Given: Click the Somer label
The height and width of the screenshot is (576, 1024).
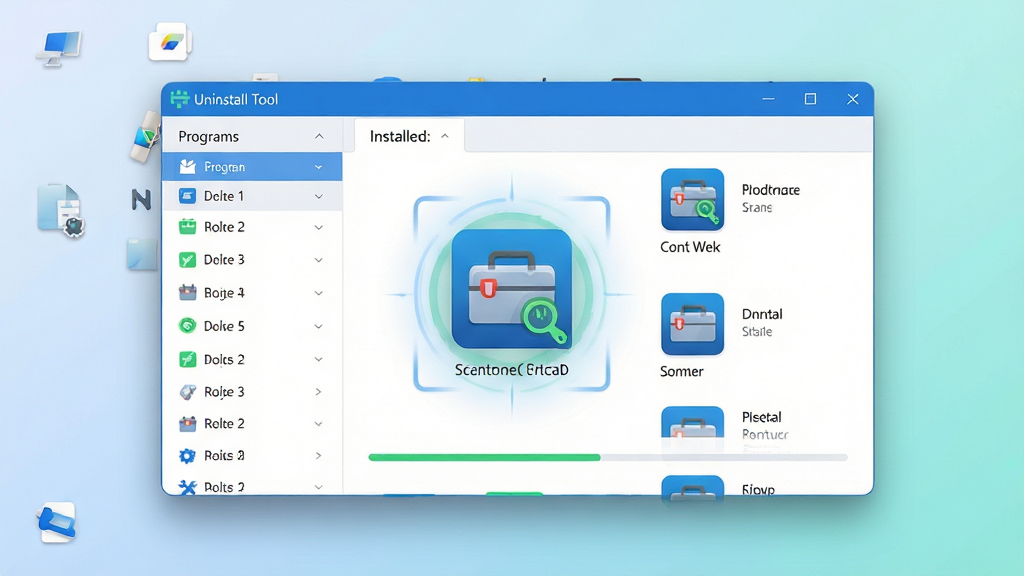Looking at the screenshot, I should pos(681,372).
